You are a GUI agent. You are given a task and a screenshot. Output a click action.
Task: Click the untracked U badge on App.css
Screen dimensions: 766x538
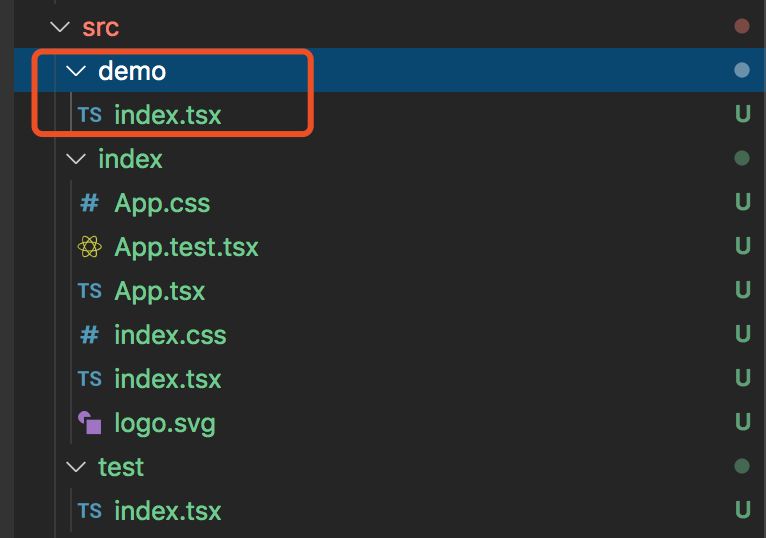click(742, 203)
